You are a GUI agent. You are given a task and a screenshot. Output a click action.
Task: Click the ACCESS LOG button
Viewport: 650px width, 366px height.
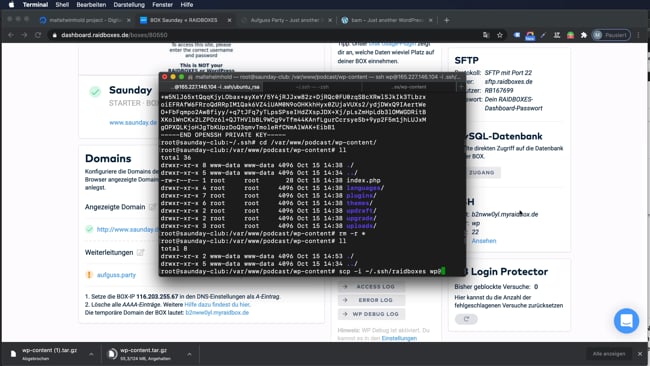[x=371, y=286]
